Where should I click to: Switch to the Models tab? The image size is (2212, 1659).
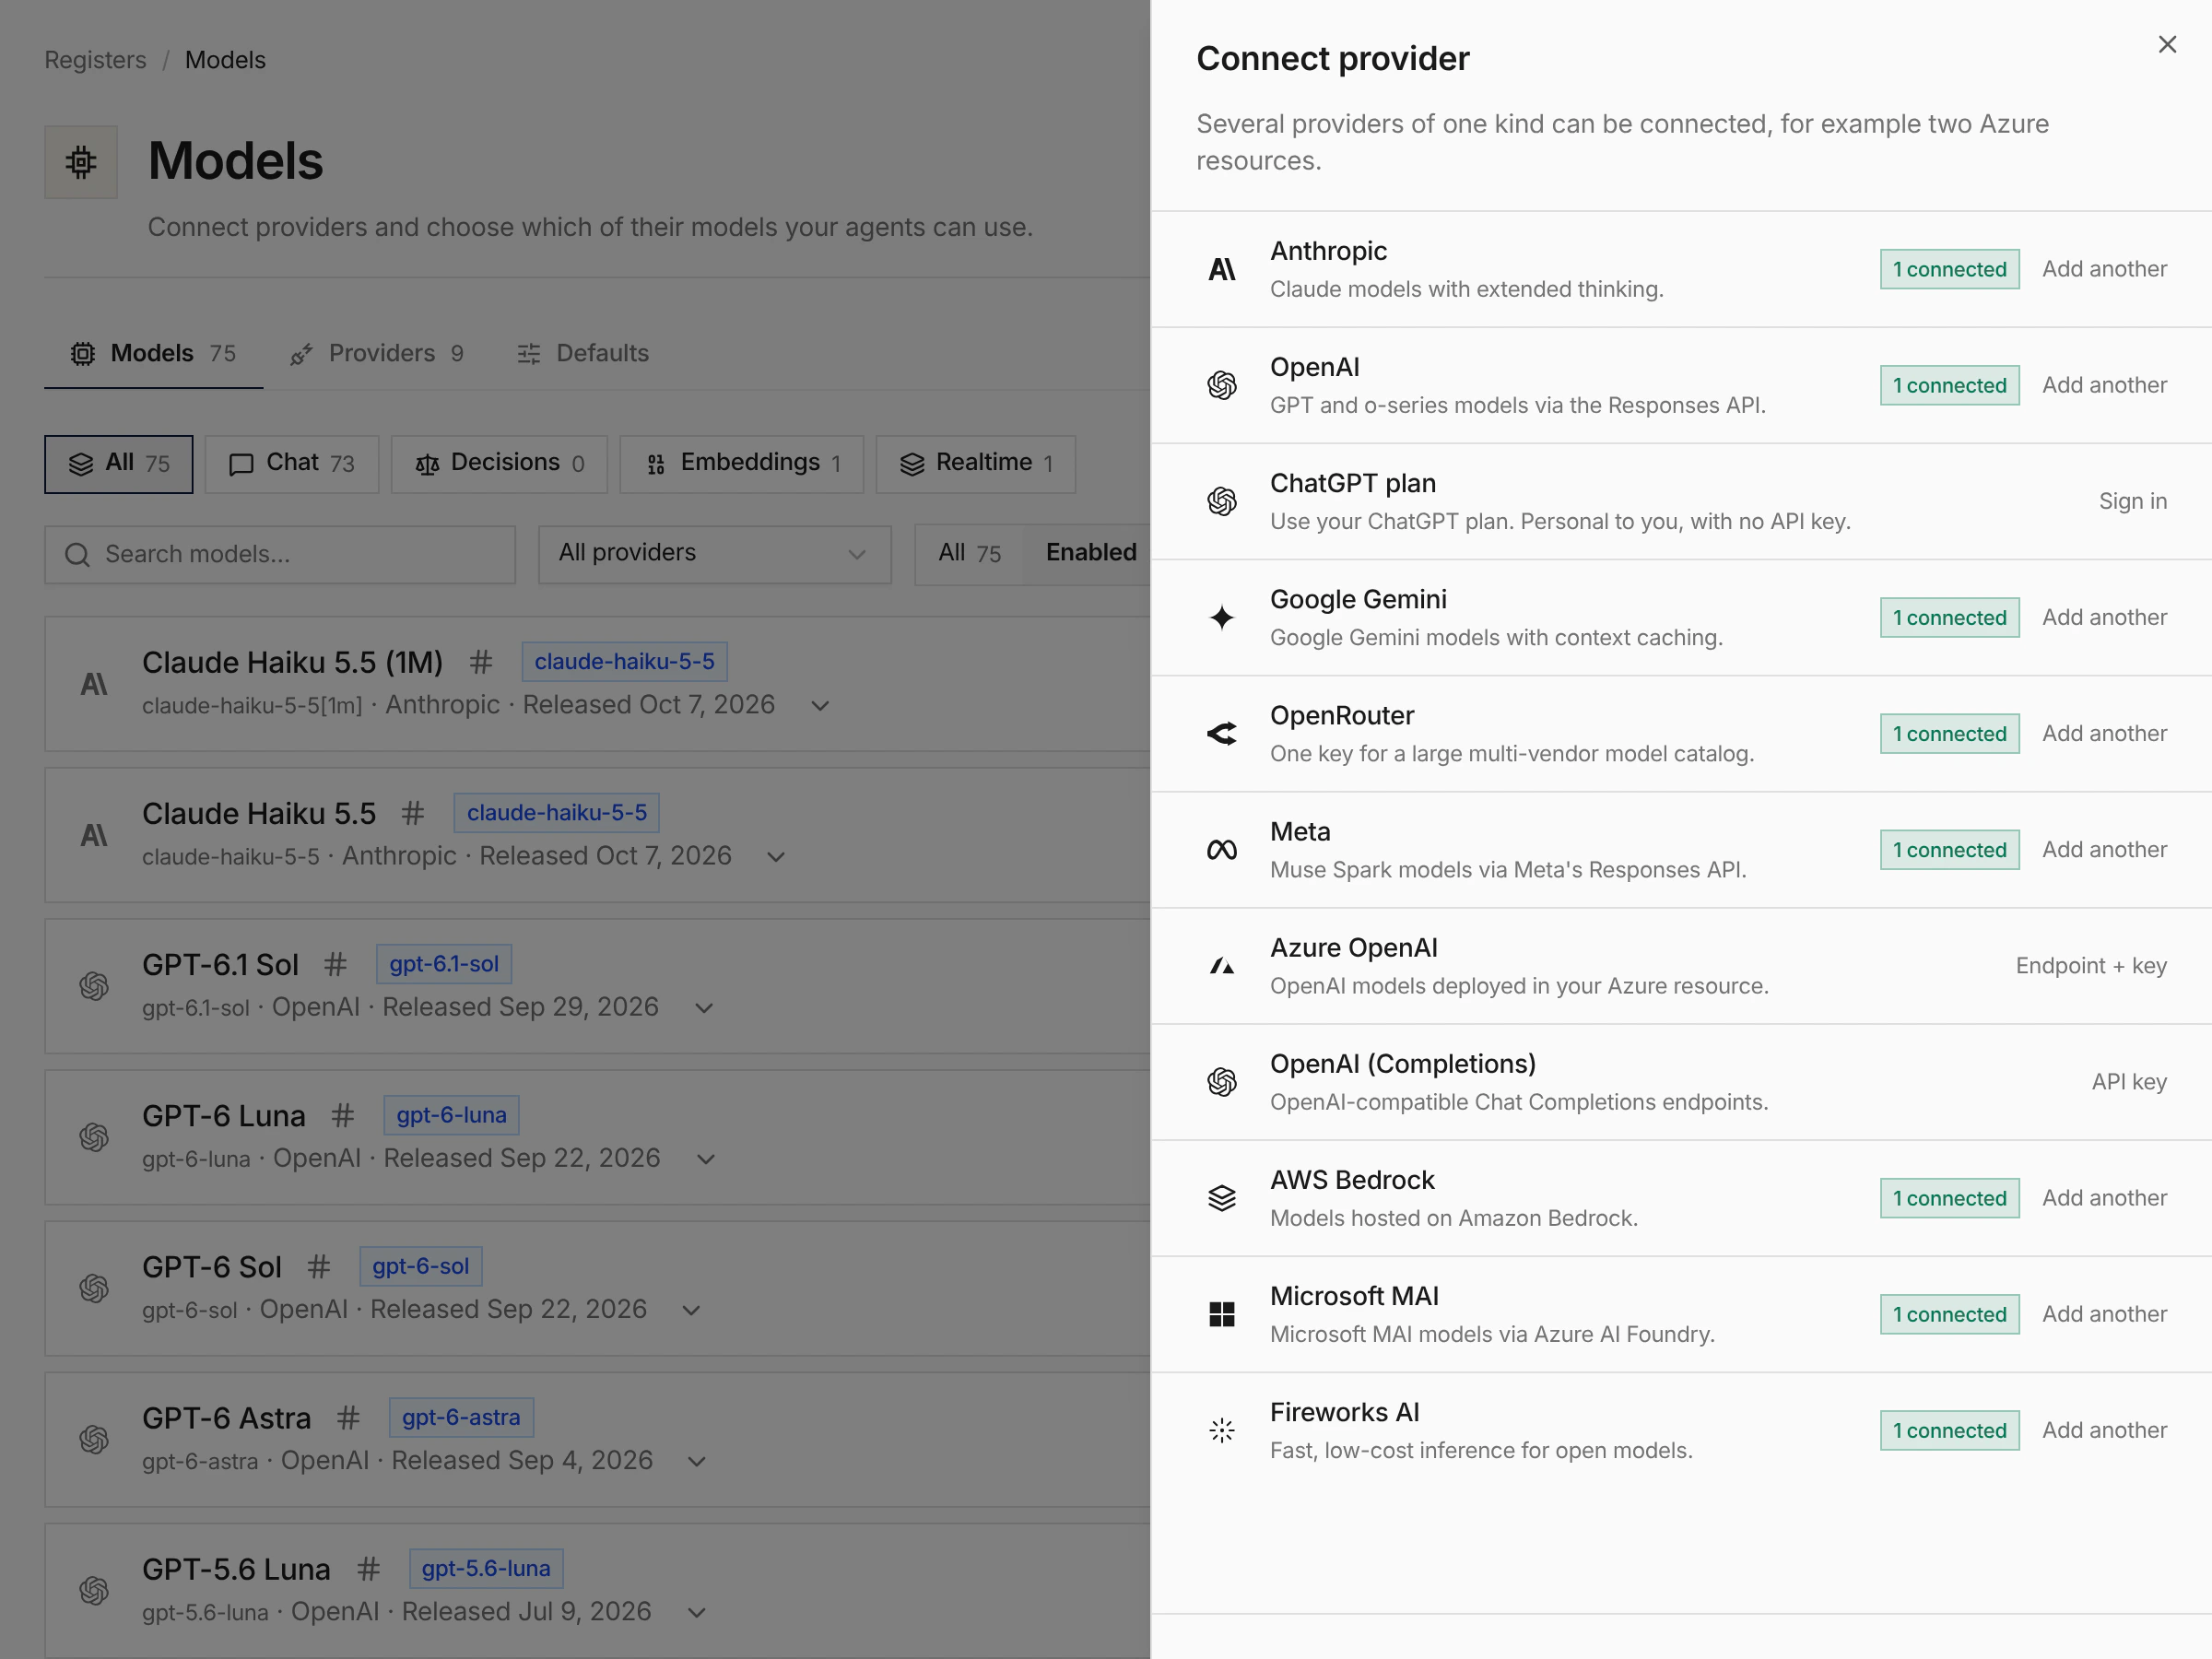(x=153, y=353)
